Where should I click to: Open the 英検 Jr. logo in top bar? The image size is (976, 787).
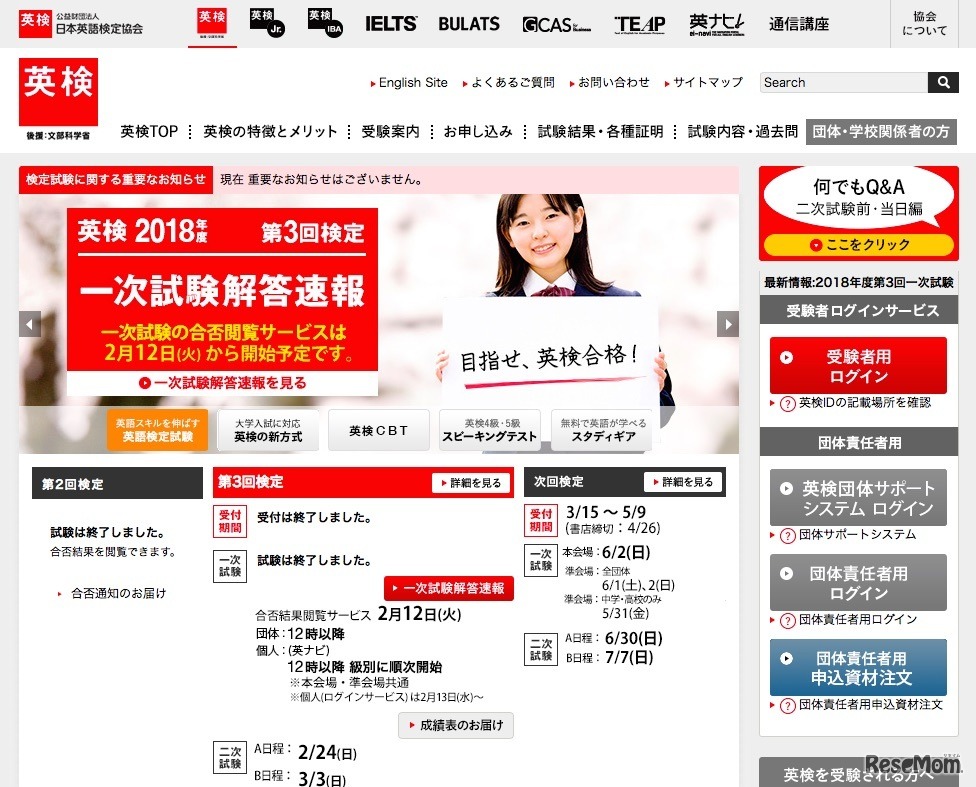click(x=266, y=23)
